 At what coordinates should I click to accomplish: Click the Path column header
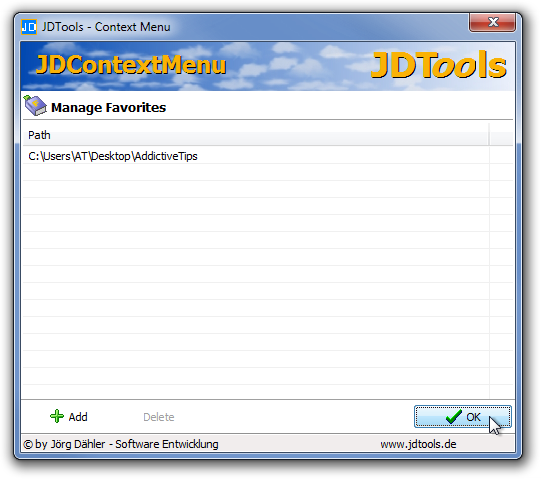256,135
